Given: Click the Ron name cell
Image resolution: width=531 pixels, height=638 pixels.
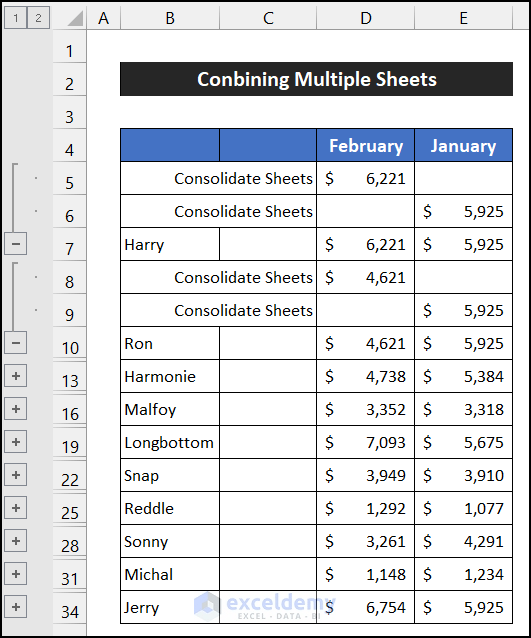Looking at the screenshot, I should (170, 343).
